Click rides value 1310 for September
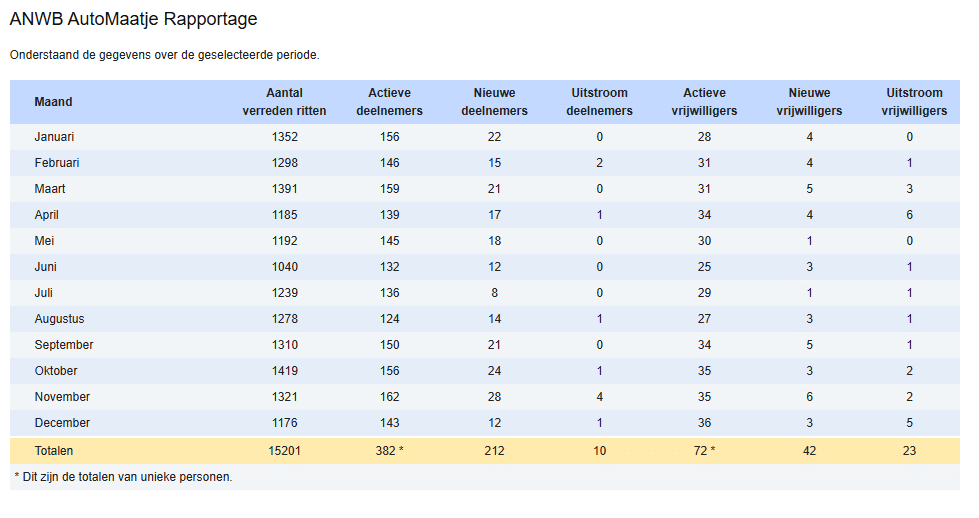 coord(285,345)
